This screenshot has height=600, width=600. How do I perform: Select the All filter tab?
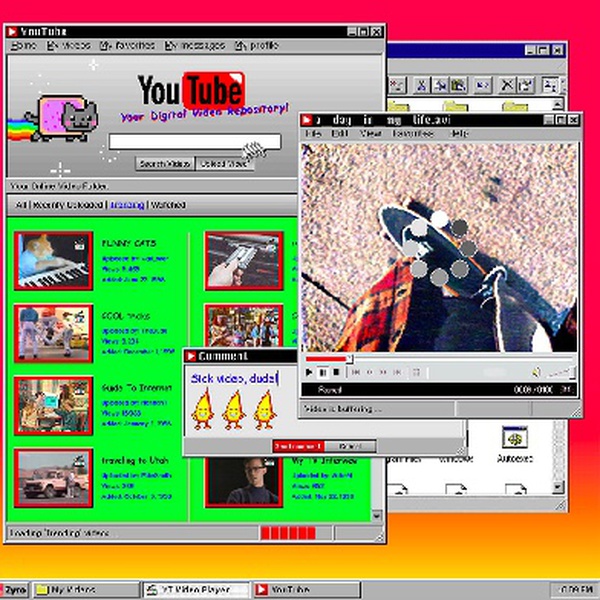click(x=21, y=205)
